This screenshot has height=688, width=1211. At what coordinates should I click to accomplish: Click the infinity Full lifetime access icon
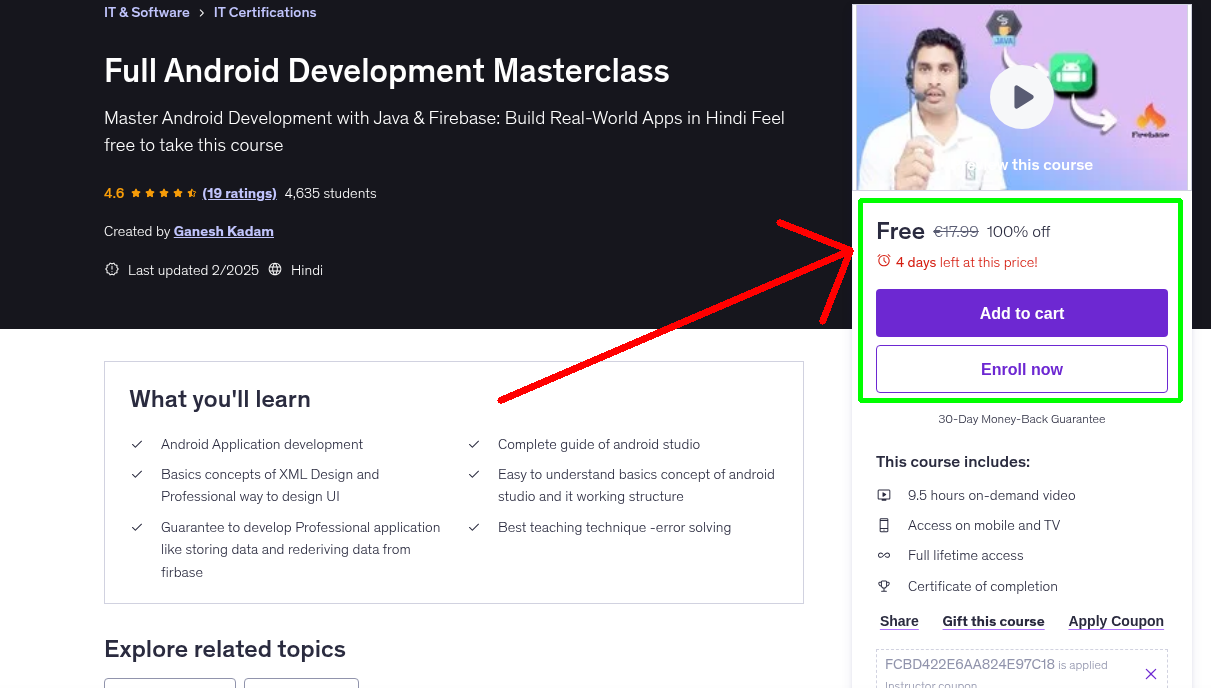coord(884,555)
